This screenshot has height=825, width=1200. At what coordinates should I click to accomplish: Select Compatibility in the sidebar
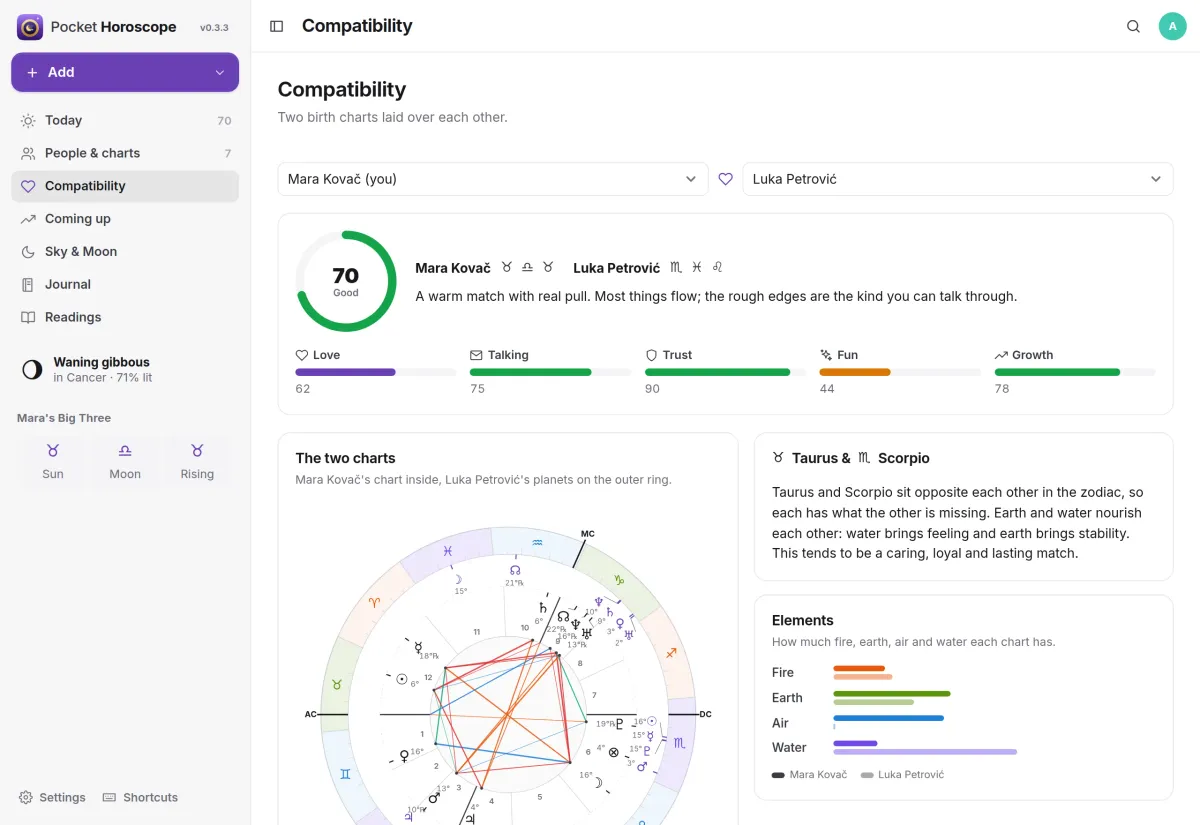(125, 186)
